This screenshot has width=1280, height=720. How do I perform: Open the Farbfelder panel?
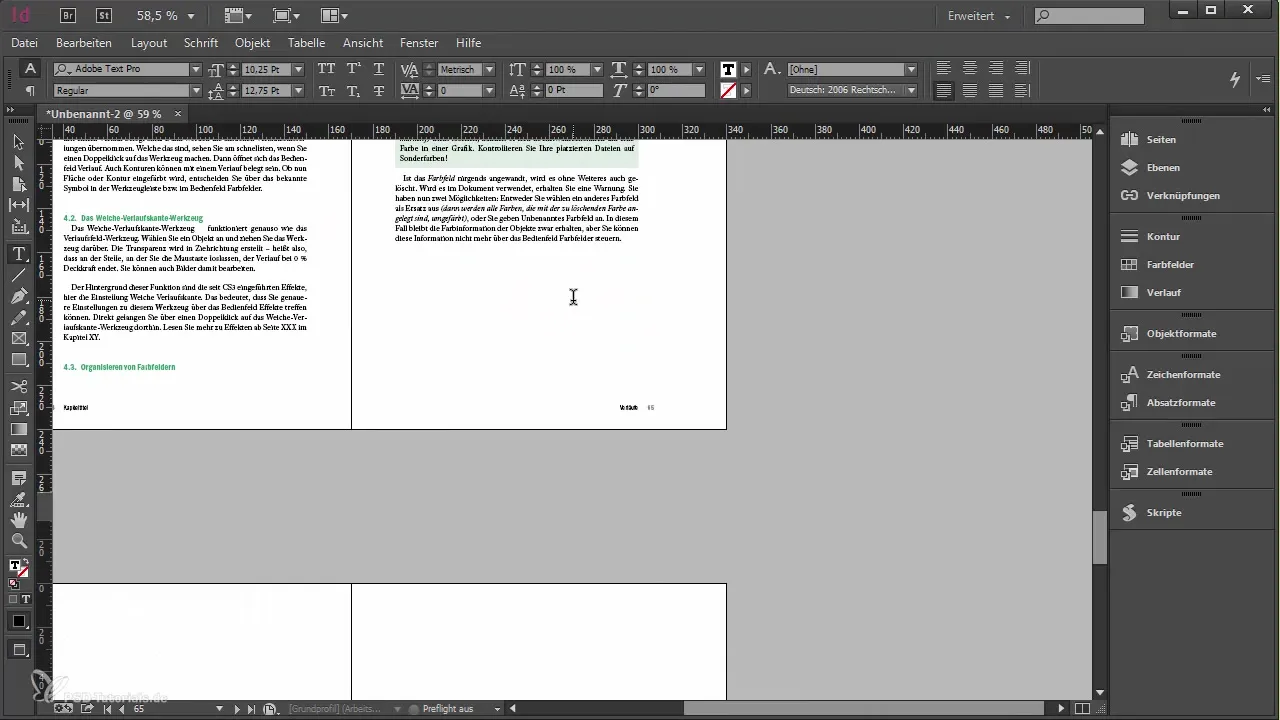[x=1170, y=265]
